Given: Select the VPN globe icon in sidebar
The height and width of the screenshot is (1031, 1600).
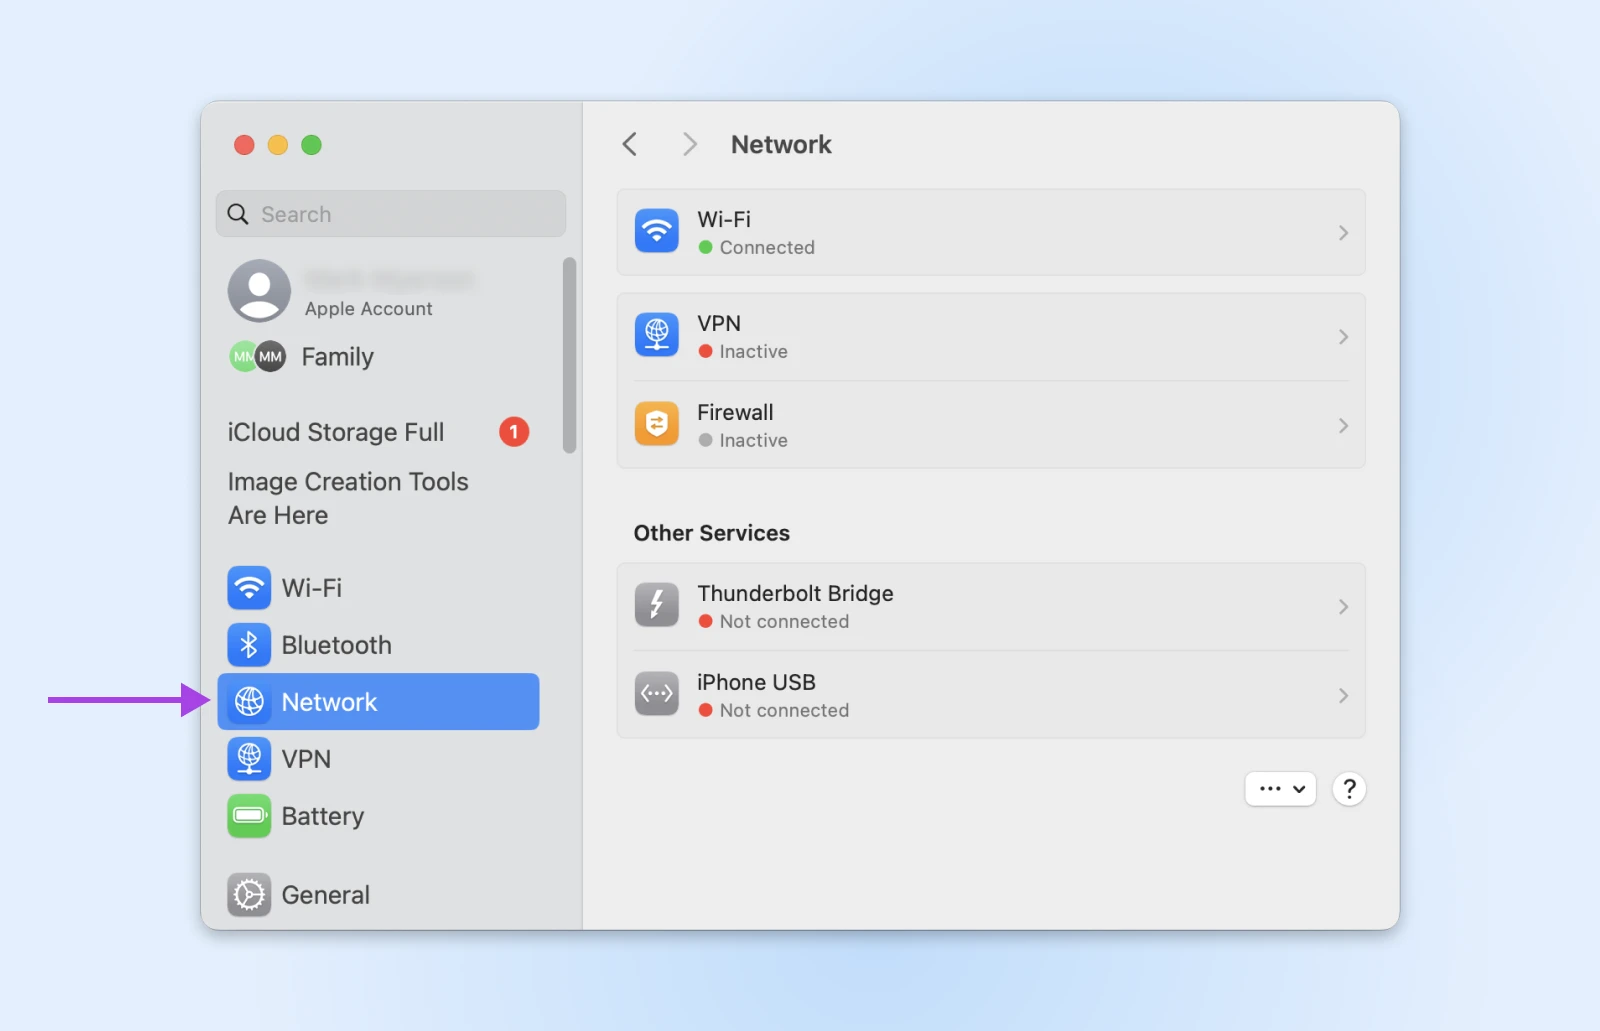Looking at the screenshot, I should (249, 759).
